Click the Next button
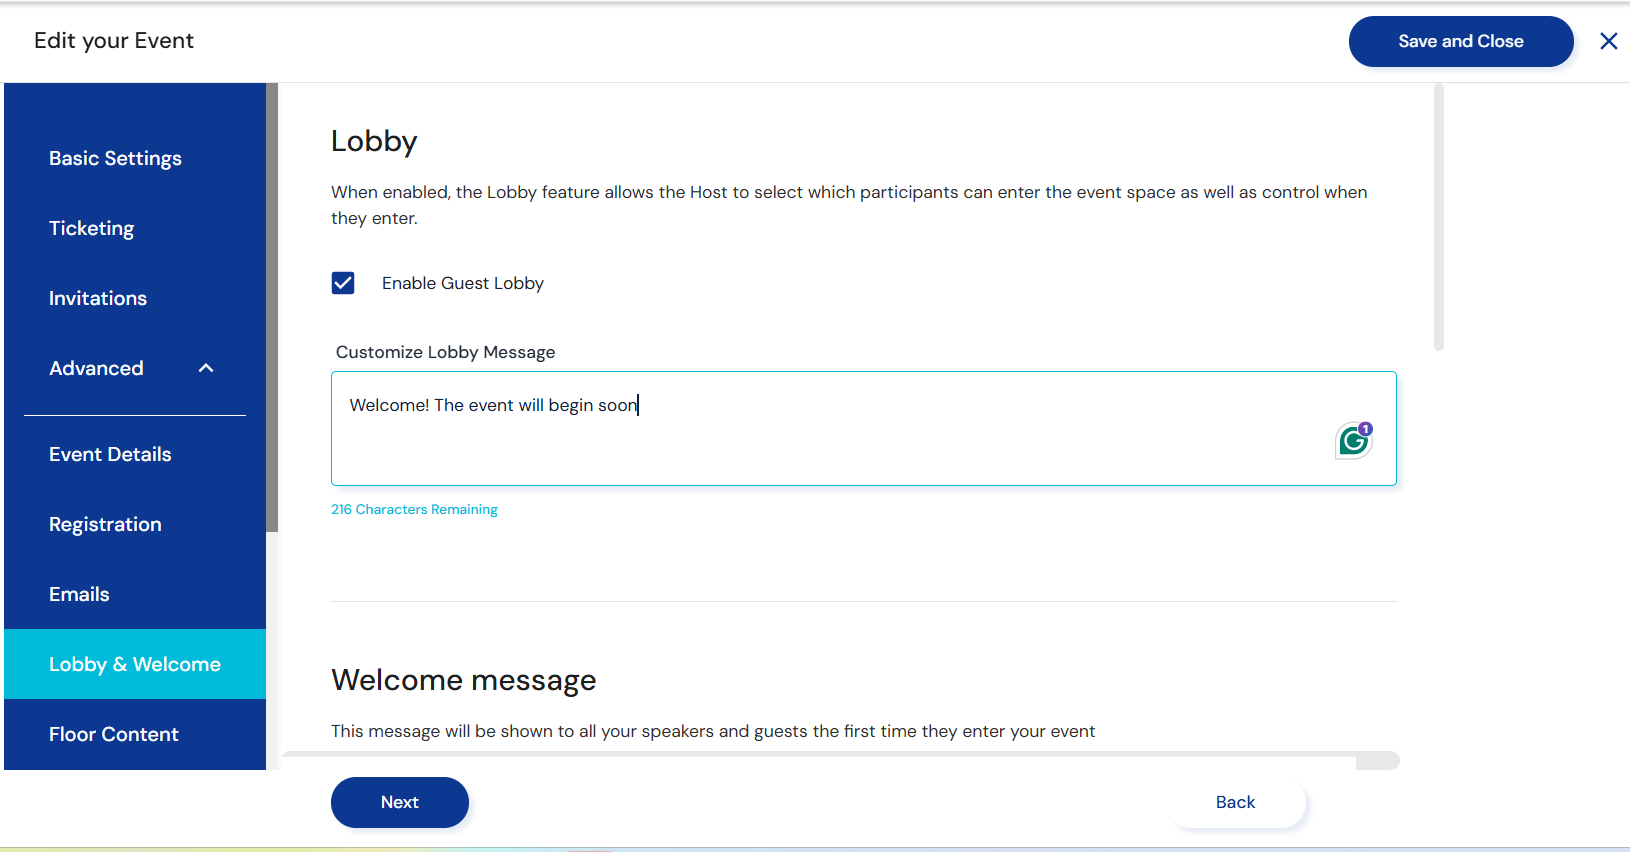 (x=399, y=802)
